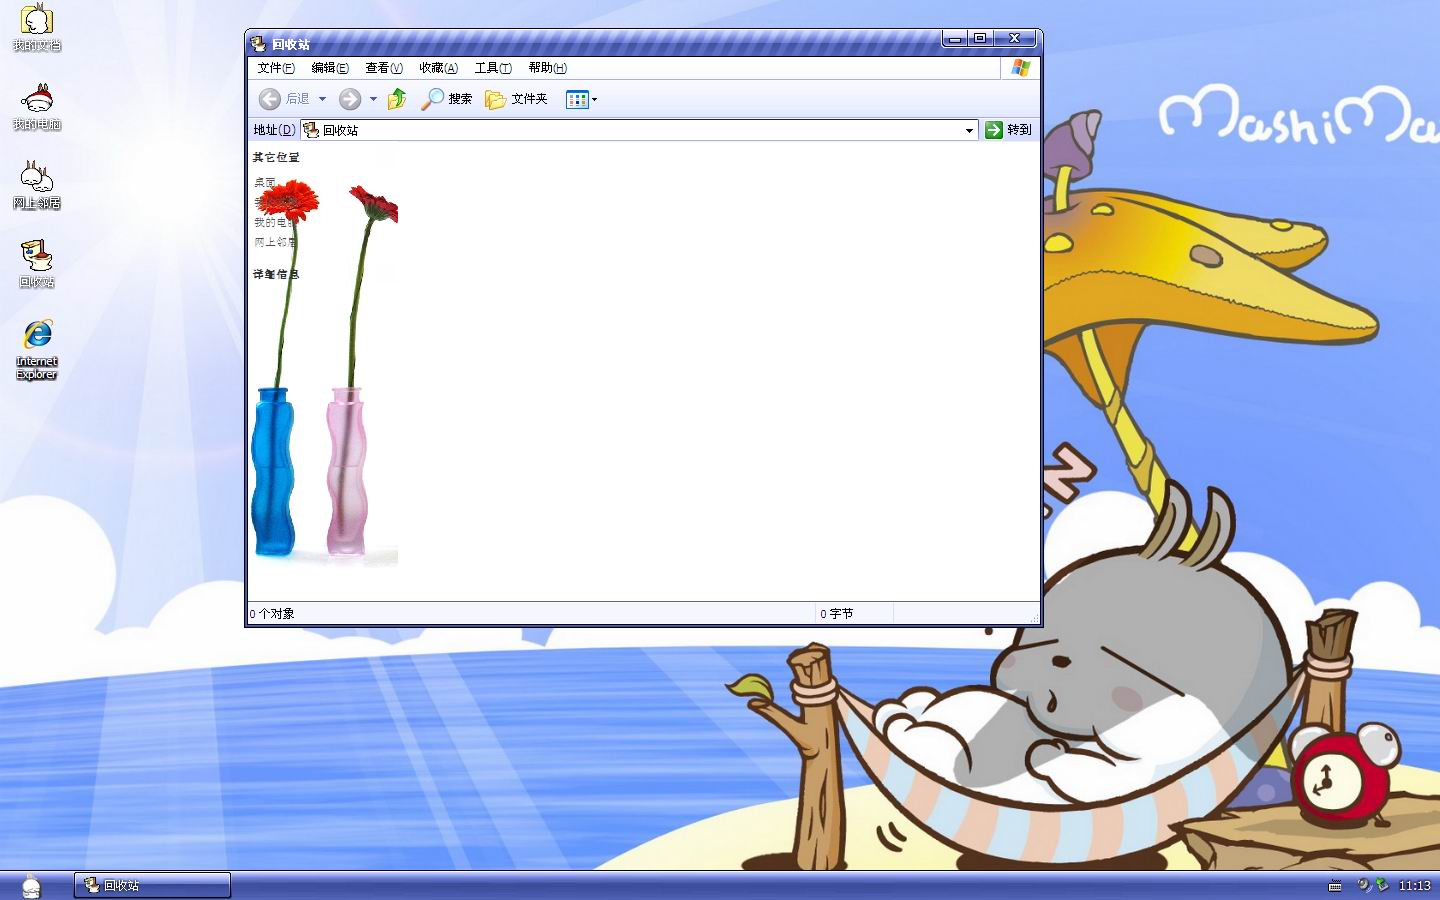Collapse the 其它位置 section header
The height and width of the screenshot is (900, 1440).
[x=276, y=157]
